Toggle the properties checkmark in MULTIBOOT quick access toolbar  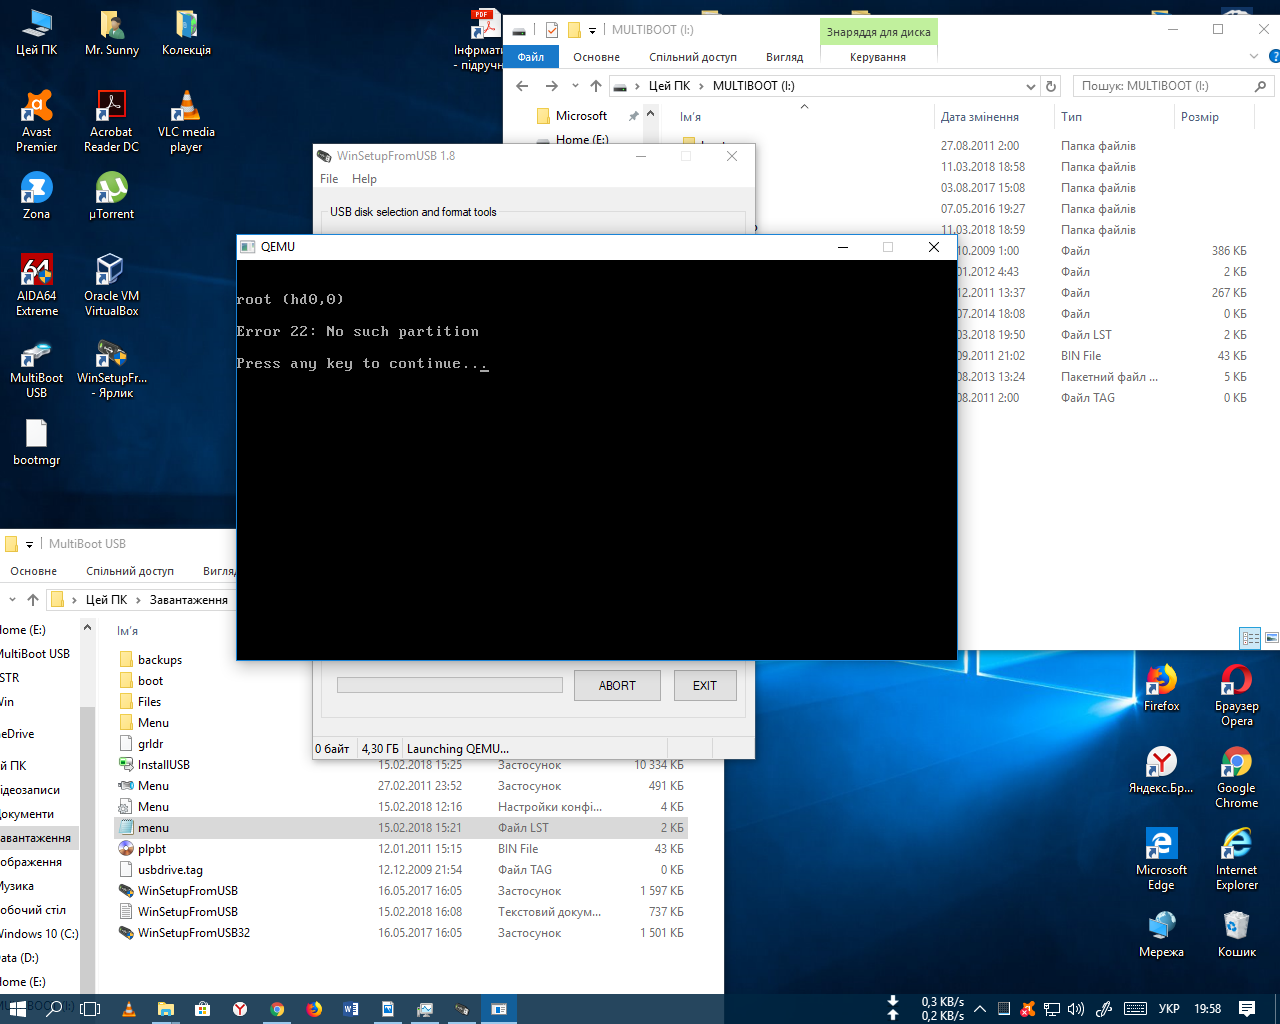pos(552,30)
